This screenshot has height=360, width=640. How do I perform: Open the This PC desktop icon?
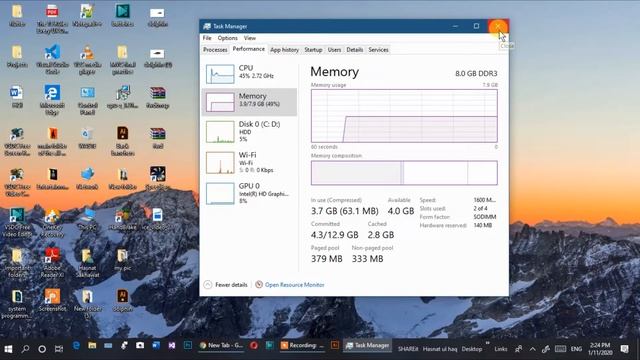tap(87, 219)
